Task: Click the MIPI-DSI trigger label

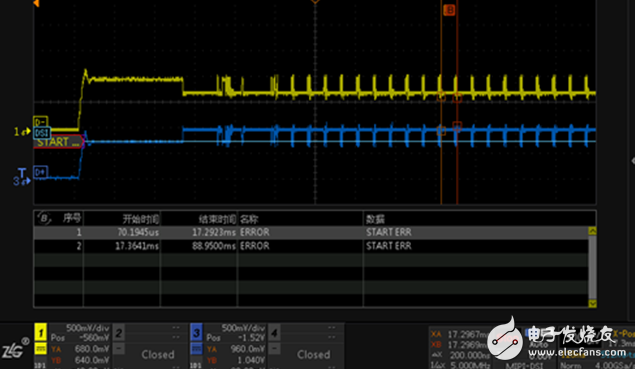Action: (524, 365)
